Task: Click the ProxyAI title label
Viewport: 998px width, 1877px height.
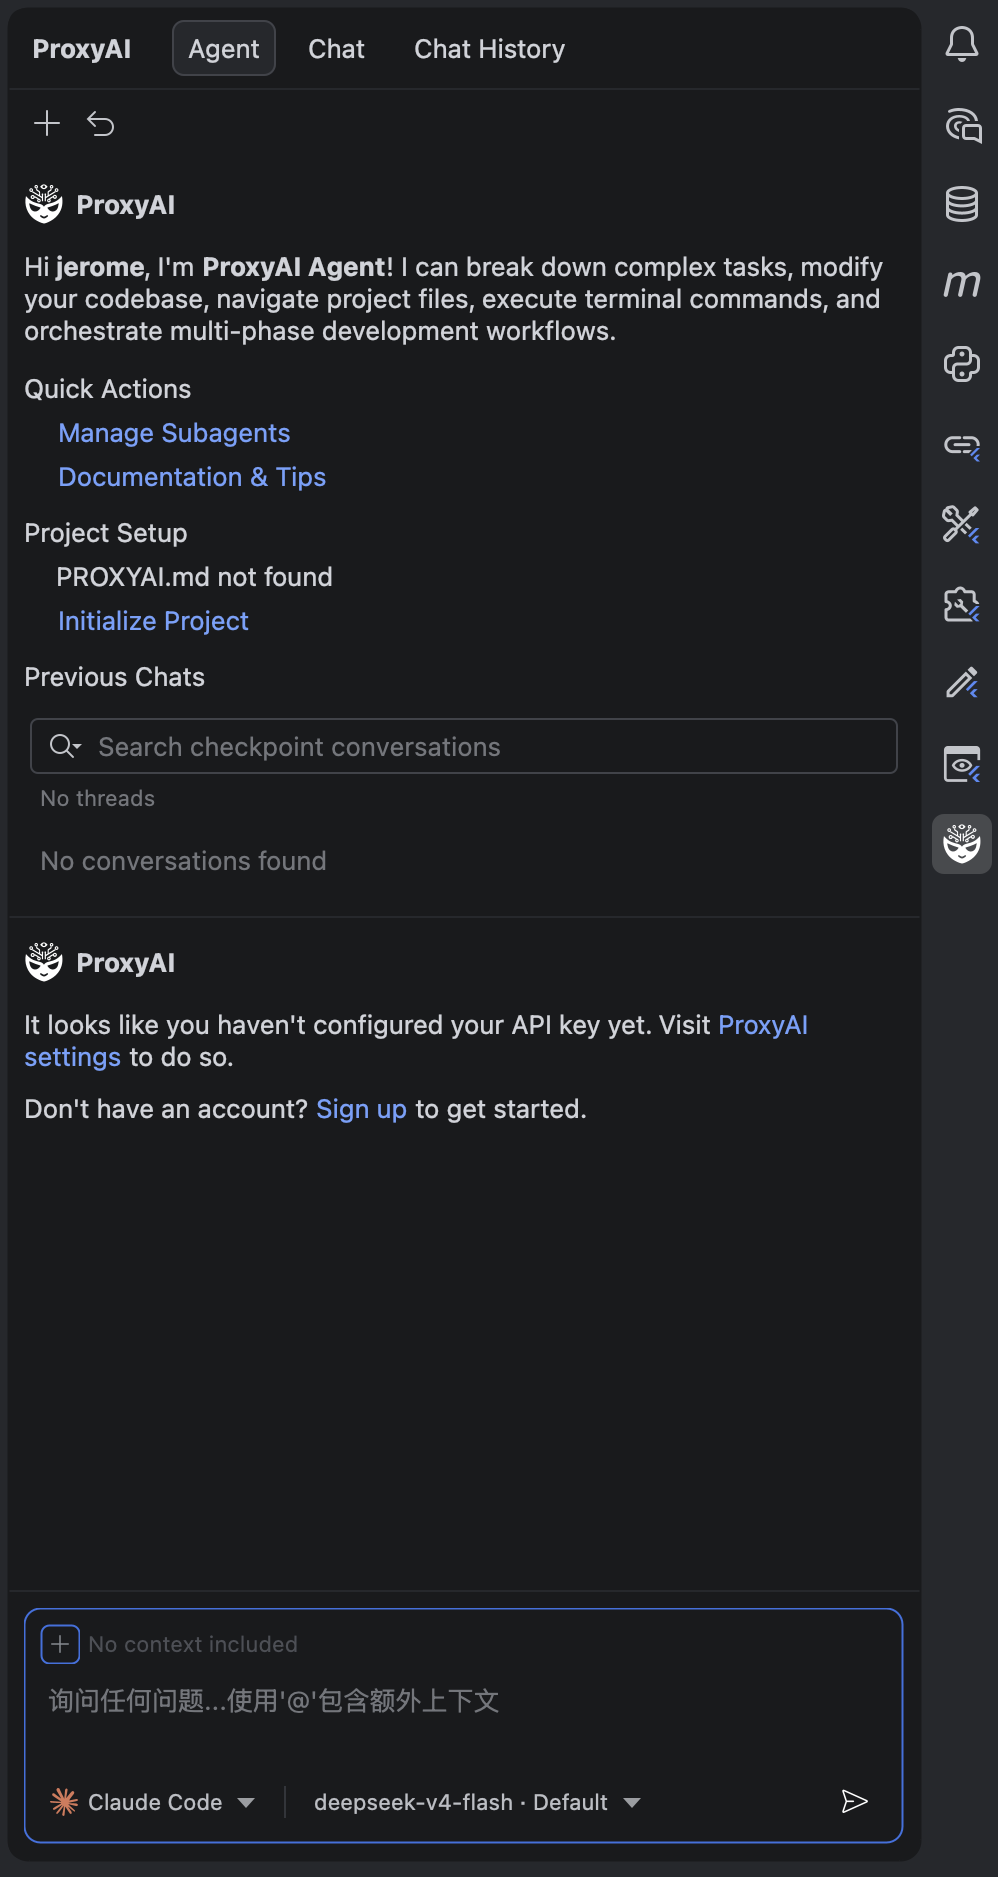Action: point(82,48)
